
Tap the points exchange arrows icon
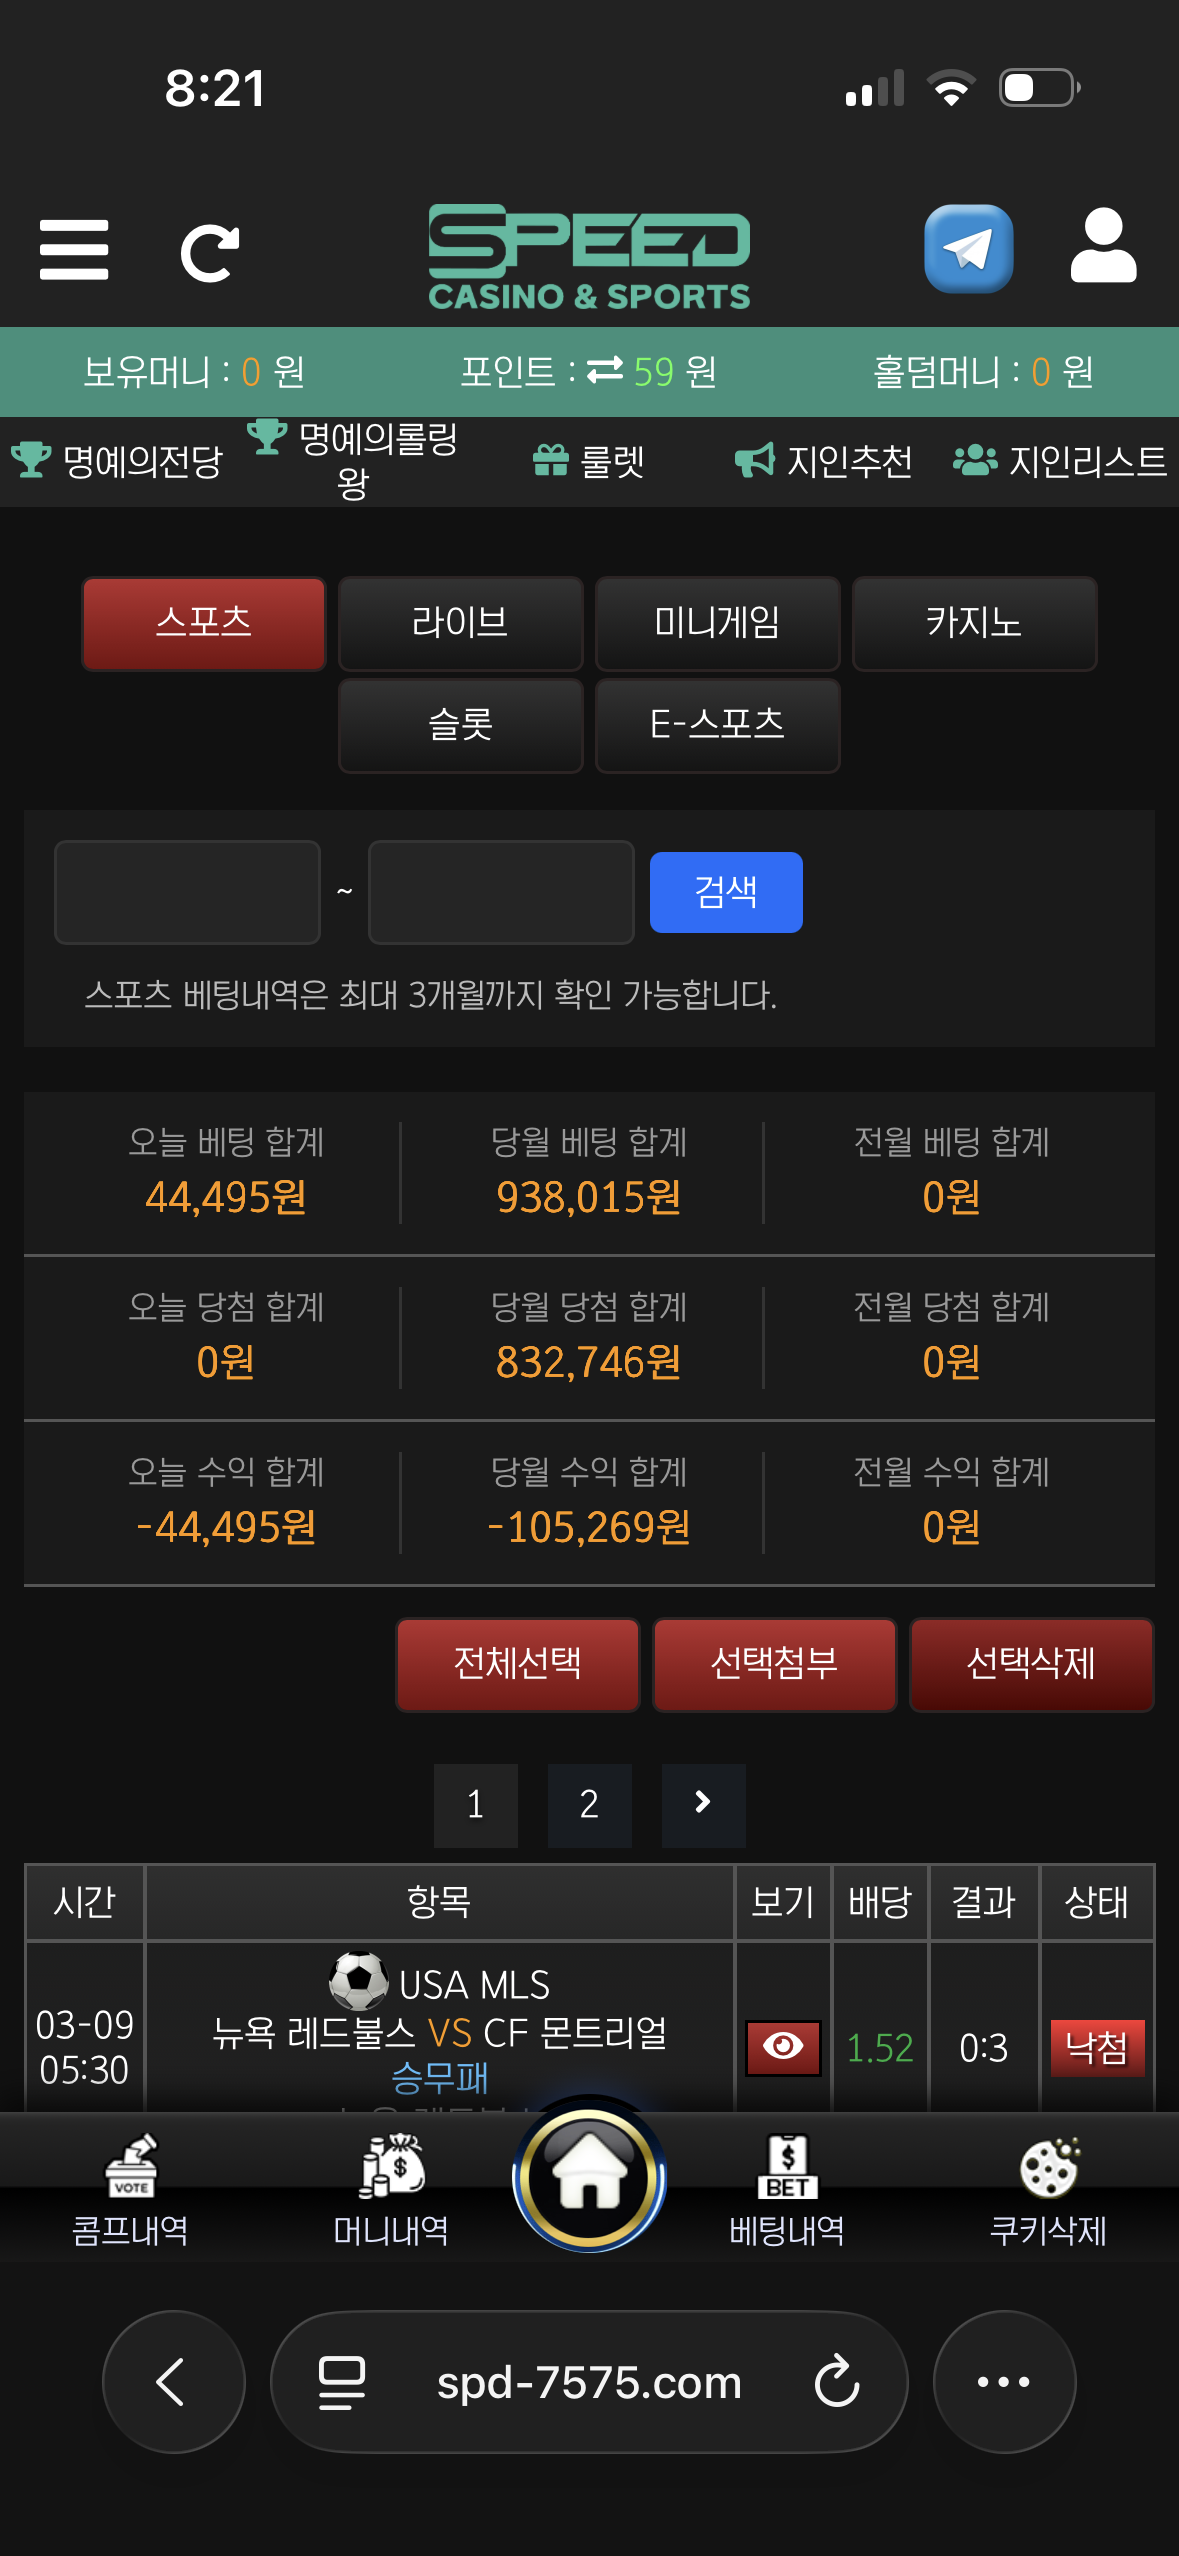point(605,371)
